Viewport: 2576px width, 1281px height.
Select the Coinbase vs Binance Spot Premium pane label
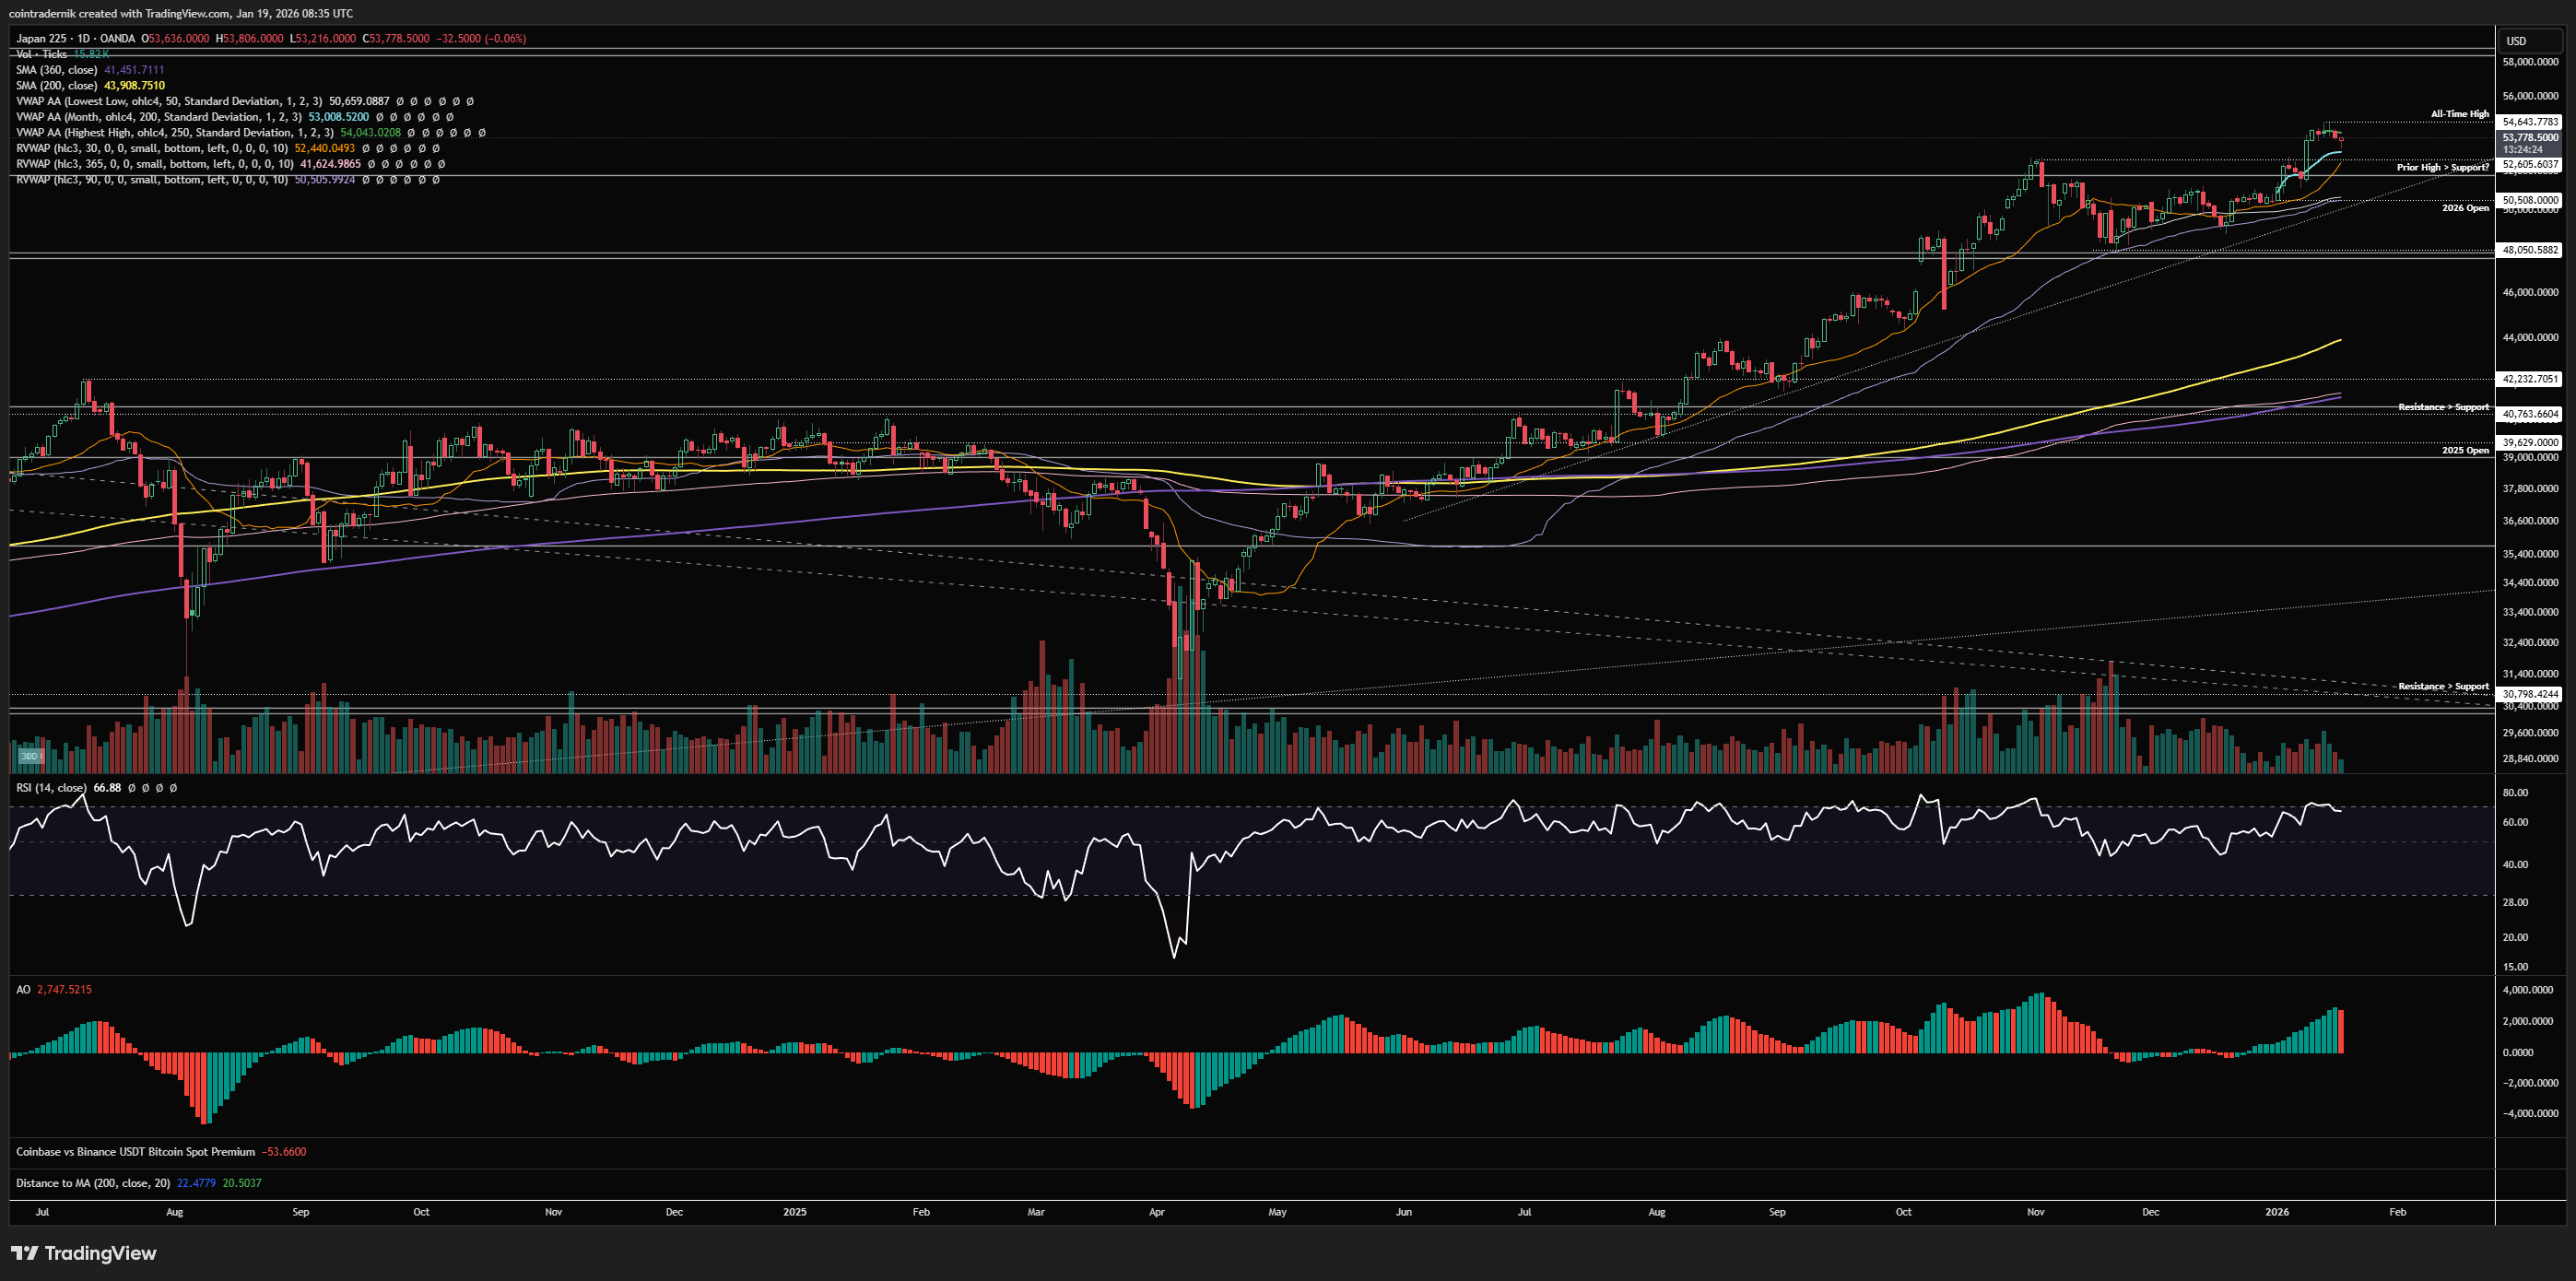(x=135, y=1152)
